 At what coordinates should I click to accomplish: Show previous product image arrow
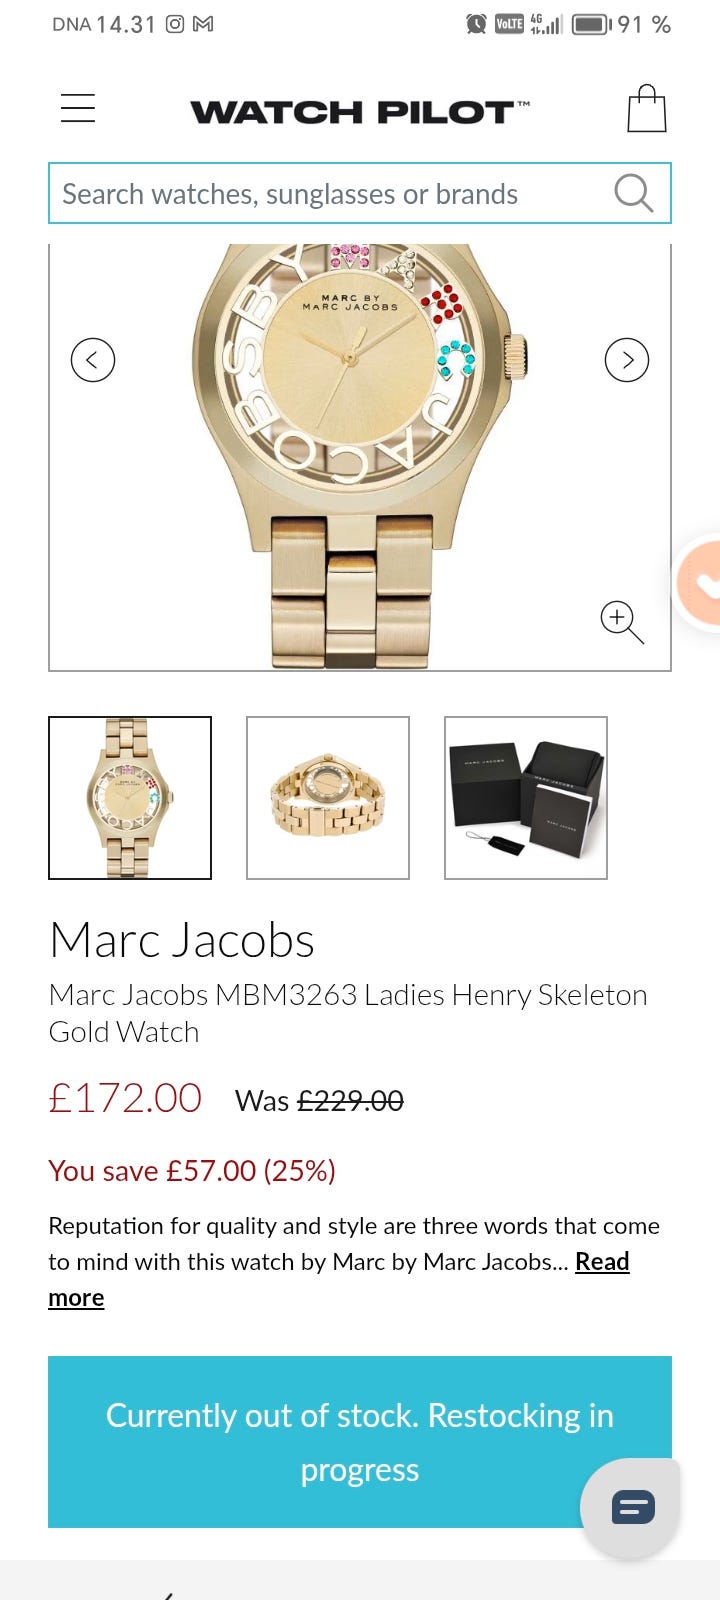[x=93, y=360]
